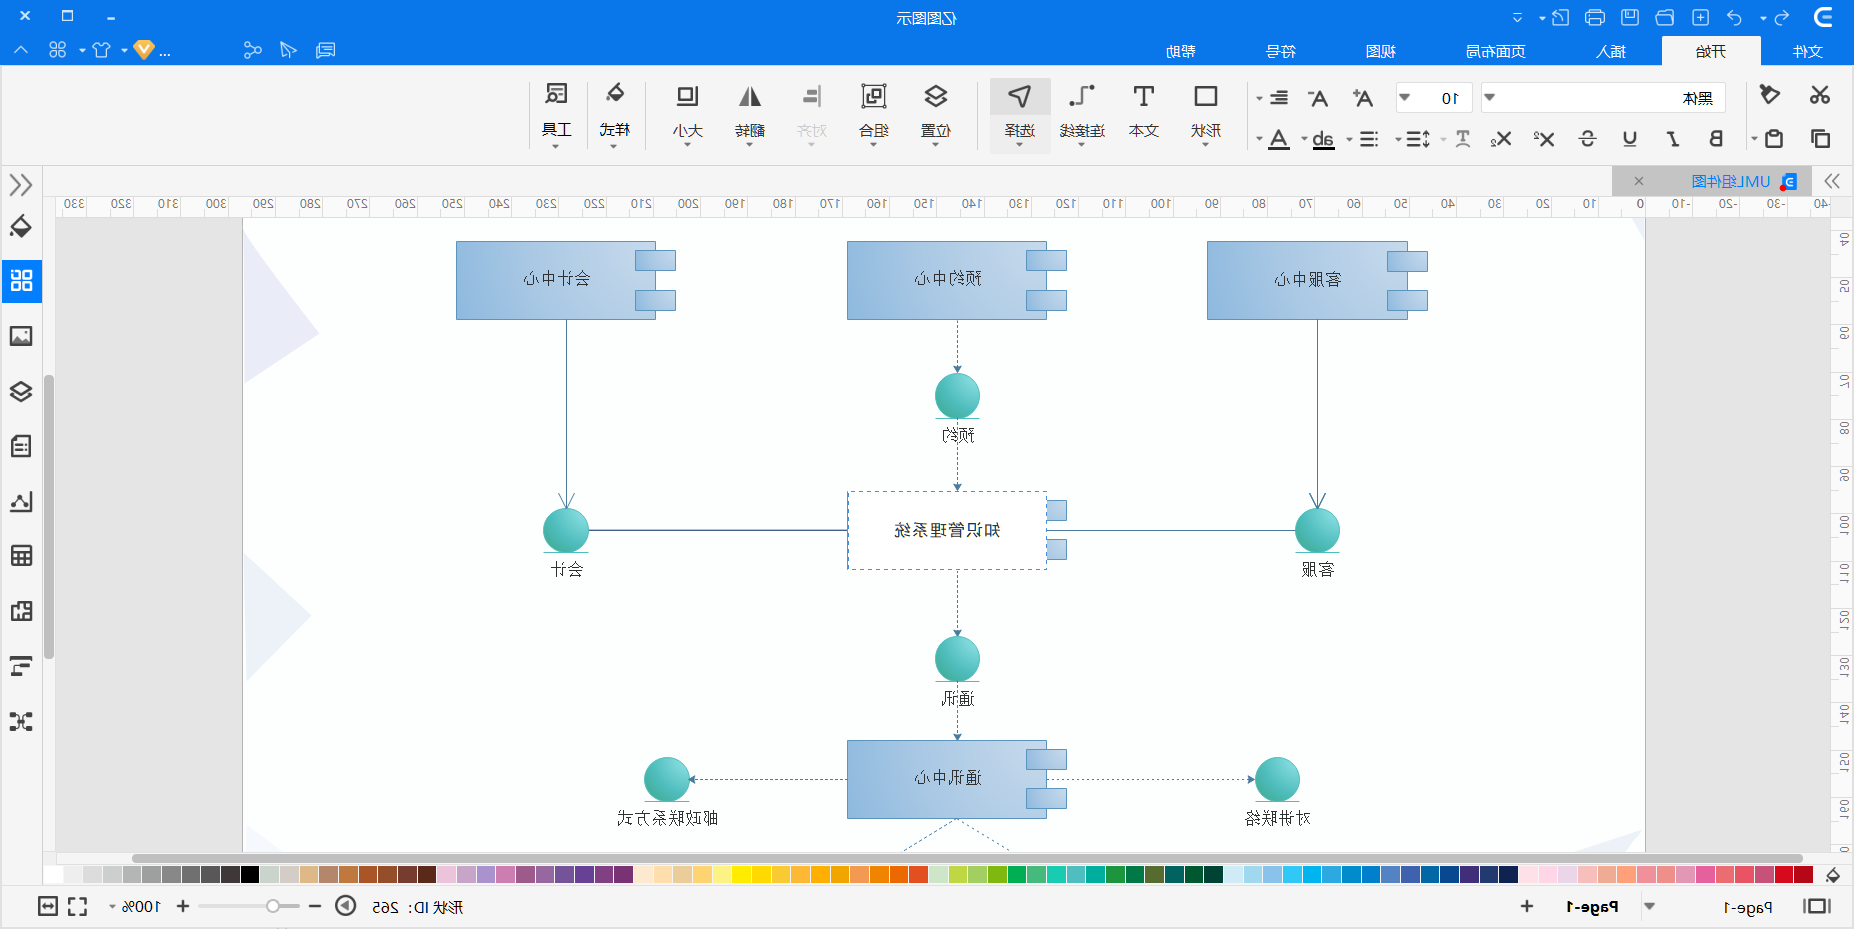Open the chart panel in sidebar
Viewport: 1854px width, 929px height.
[21, 501]
